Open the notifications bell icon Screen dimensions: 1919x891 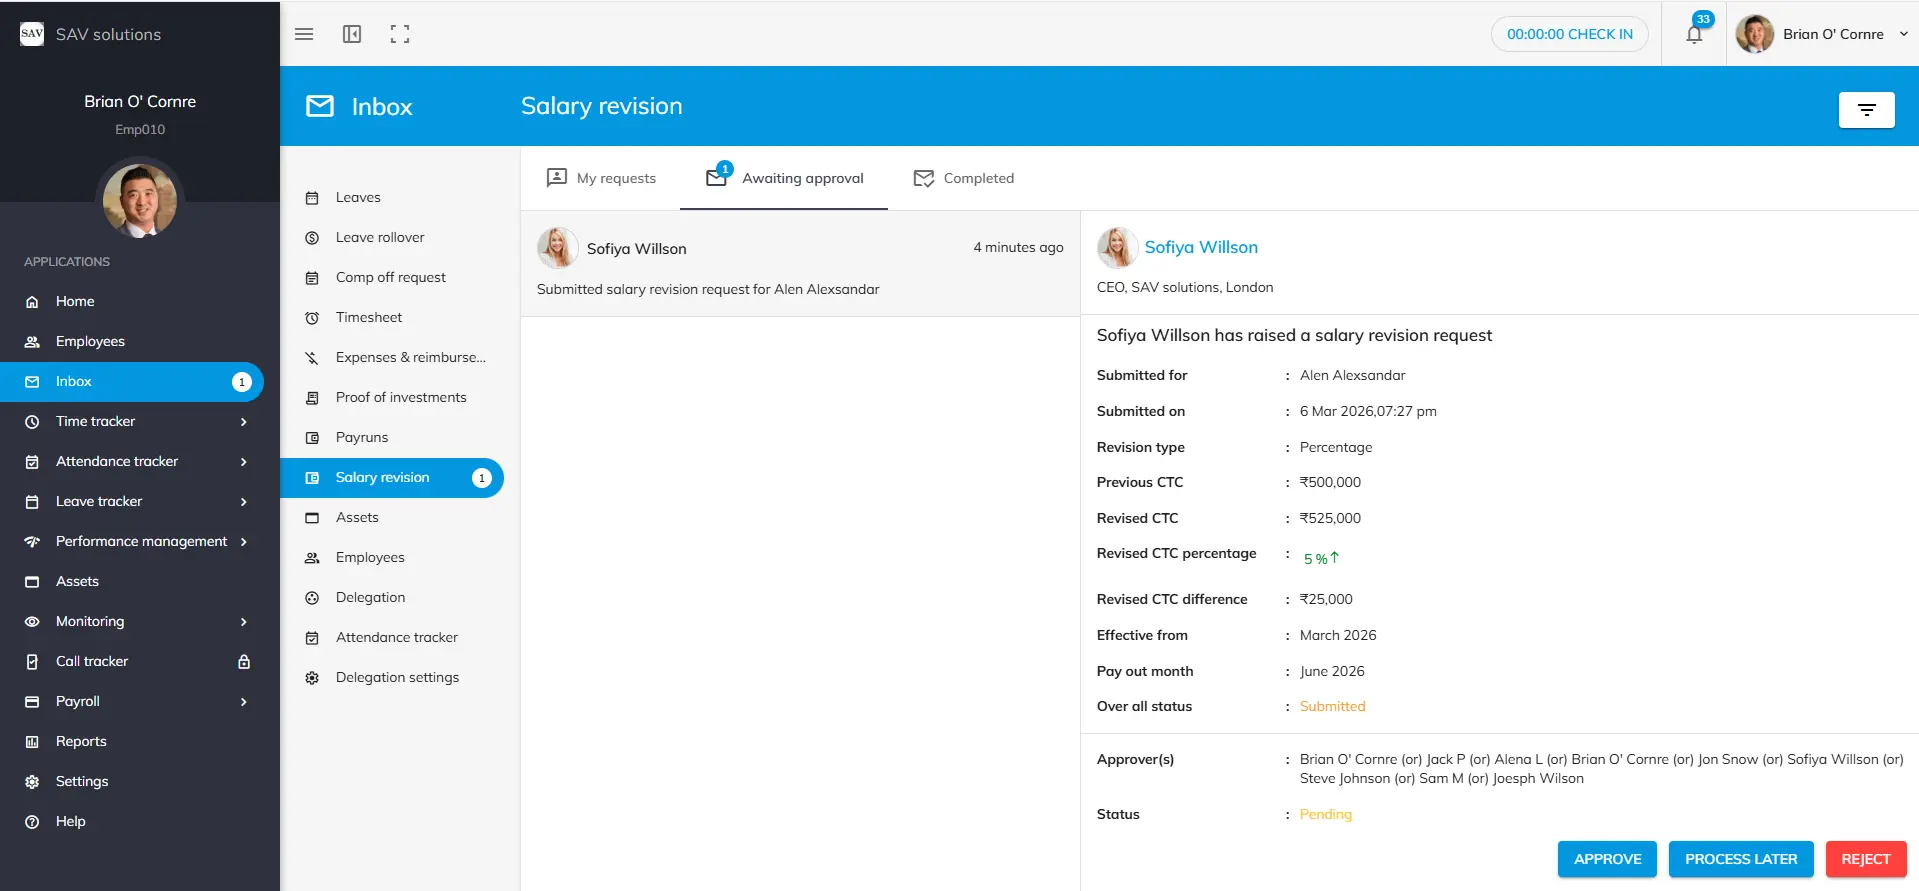1694,35
